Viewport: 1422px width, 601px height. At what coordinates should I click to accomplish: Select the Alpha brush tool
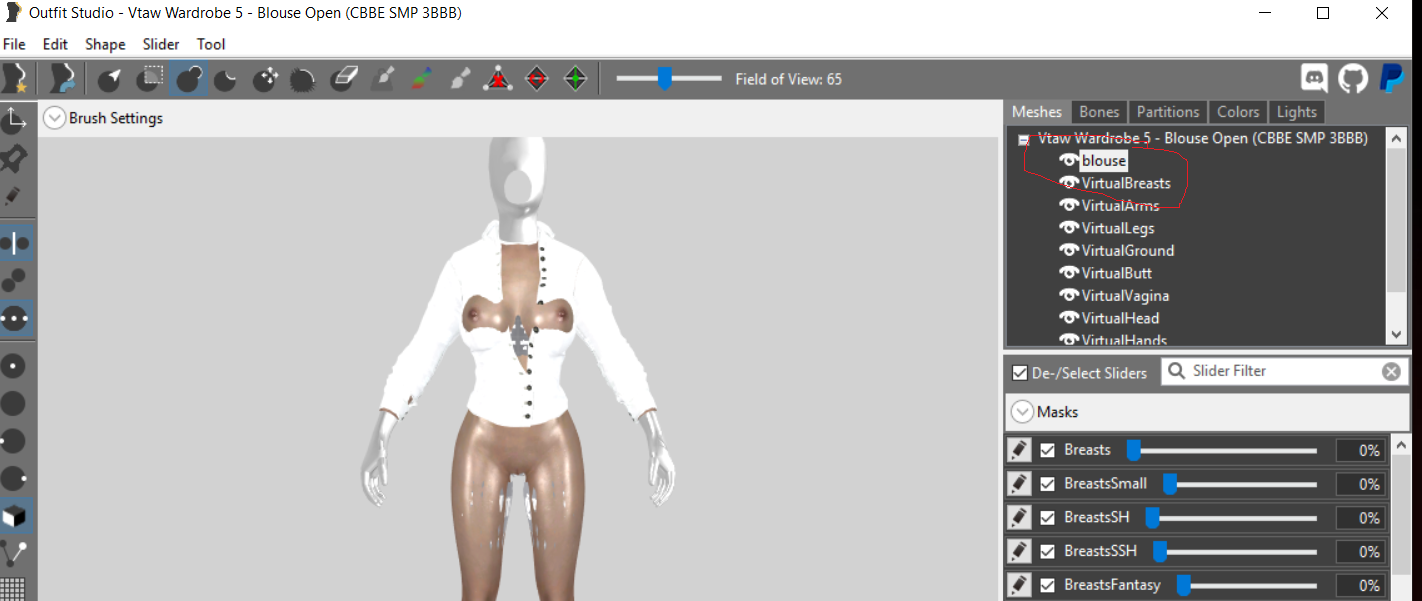tap(460, 78)
